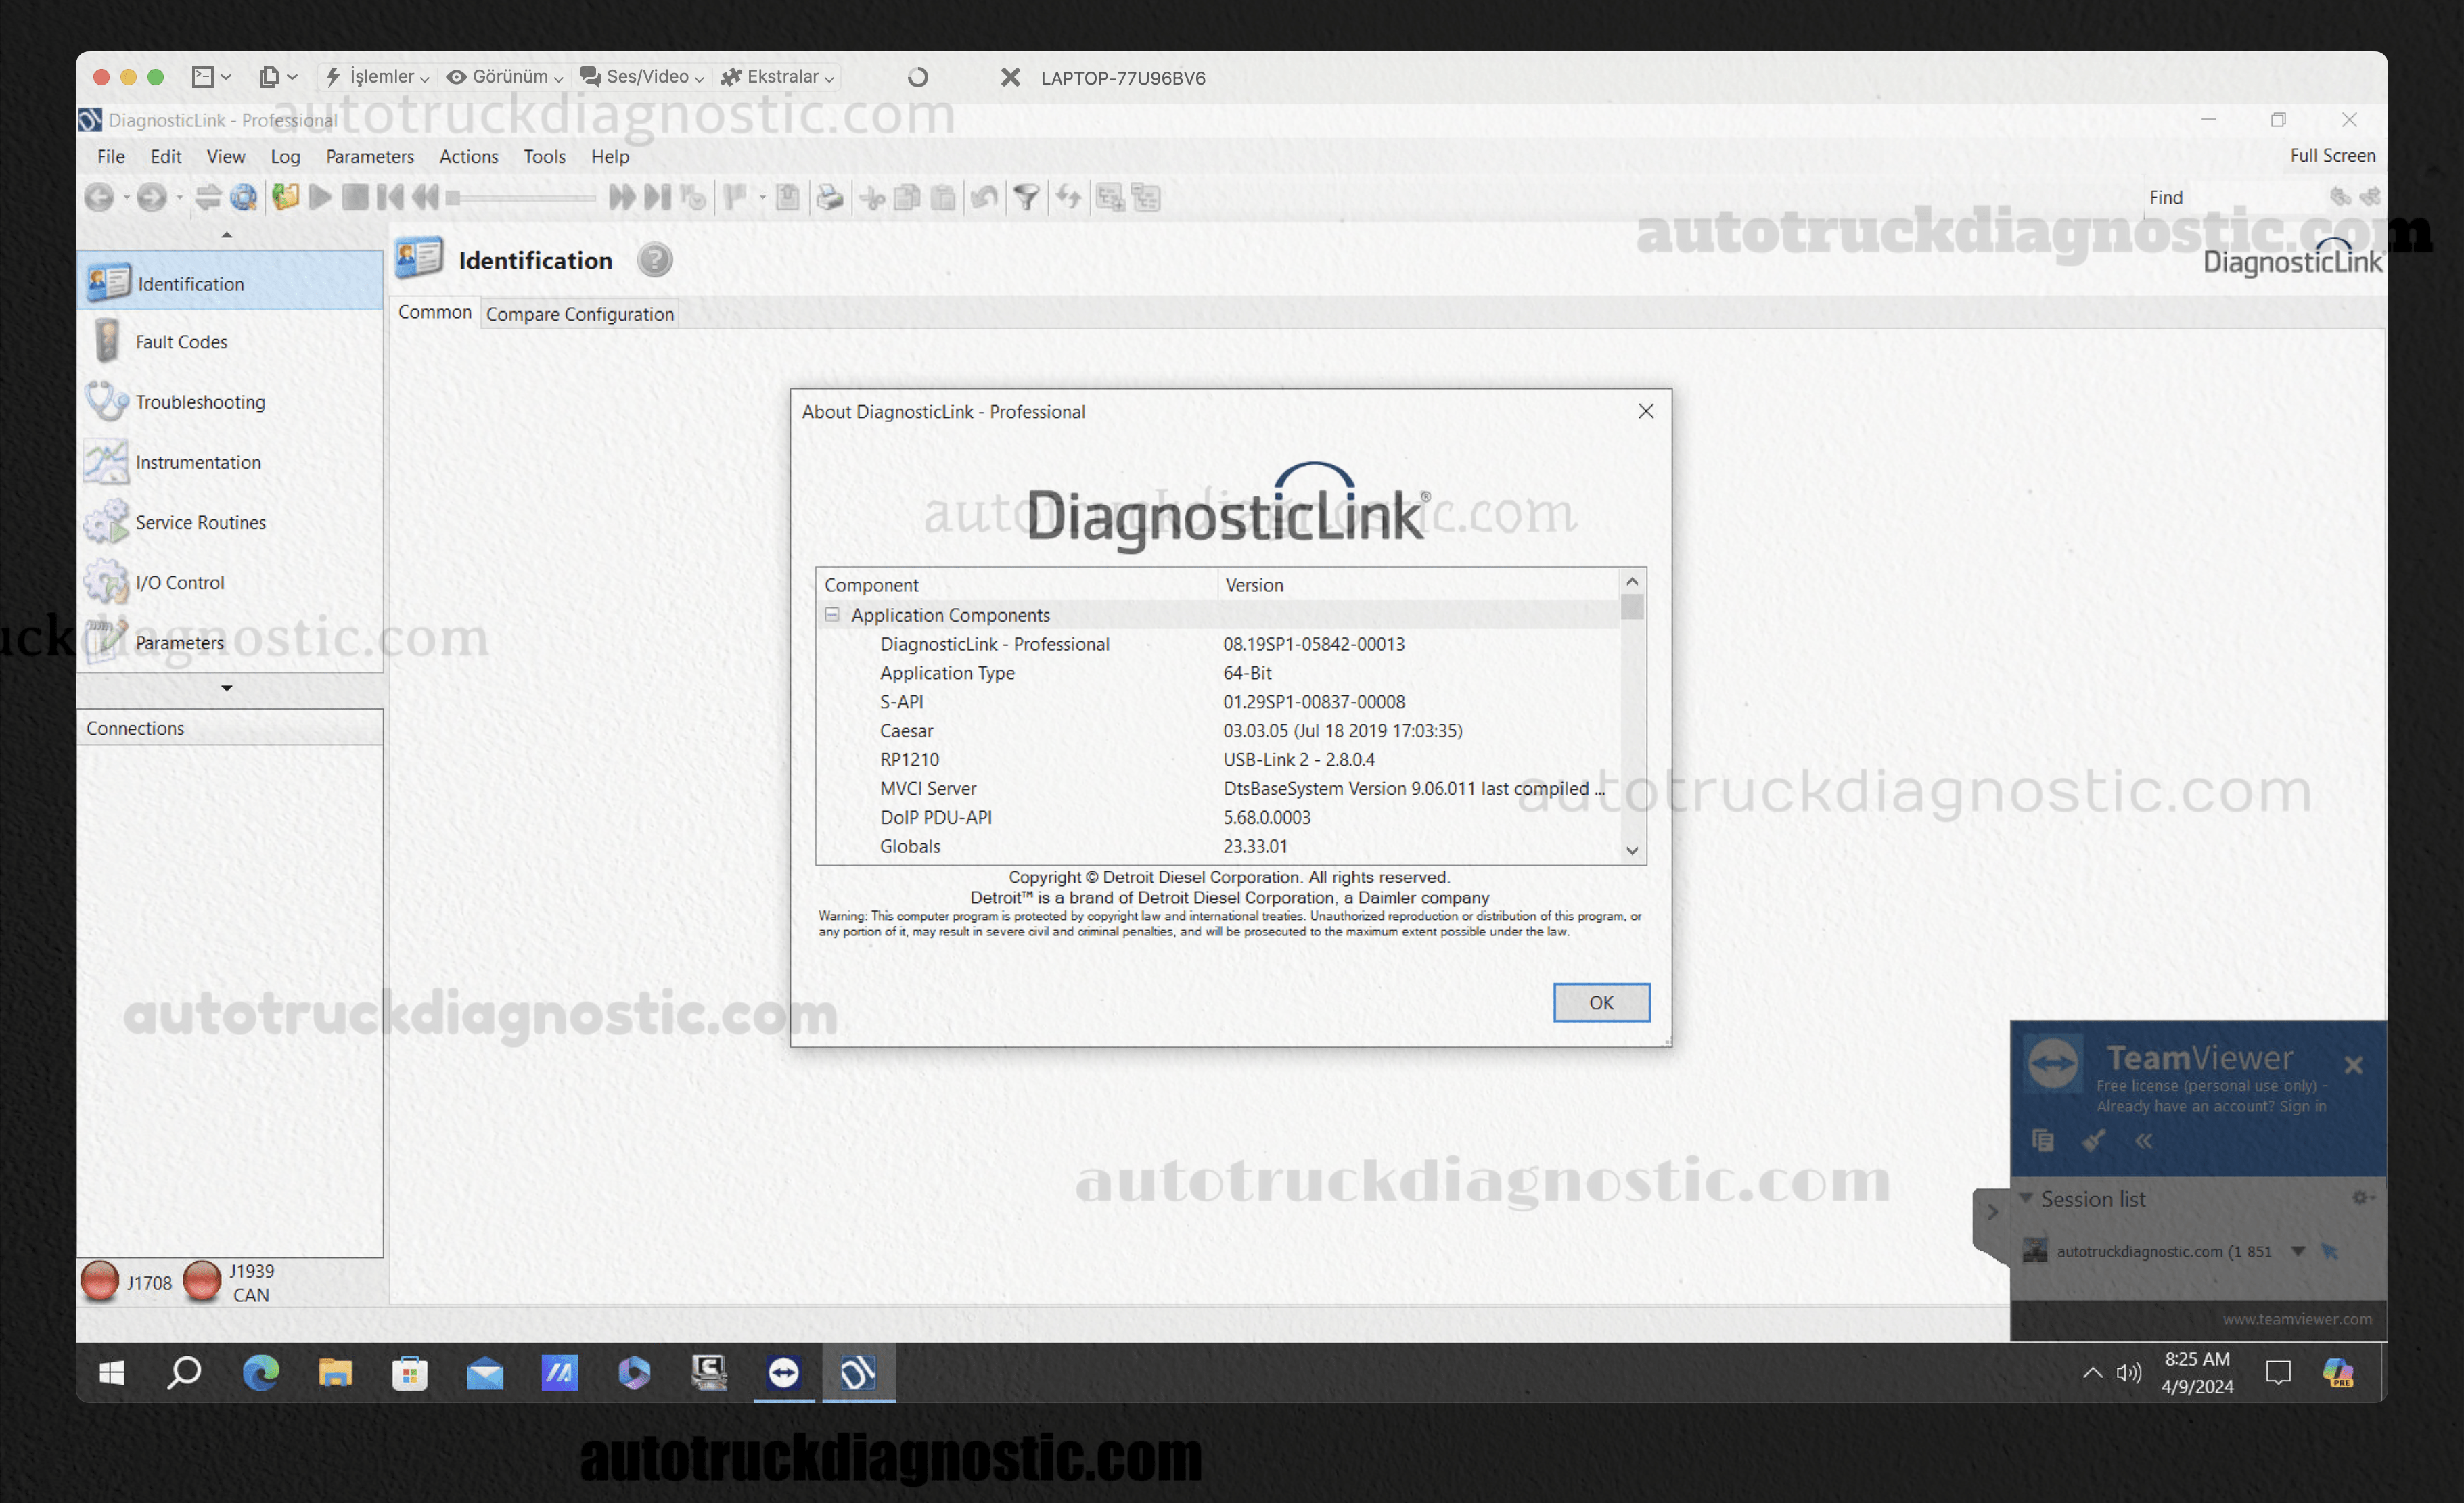
Task: Click the Full Screen button
Action: [2332, 155]
